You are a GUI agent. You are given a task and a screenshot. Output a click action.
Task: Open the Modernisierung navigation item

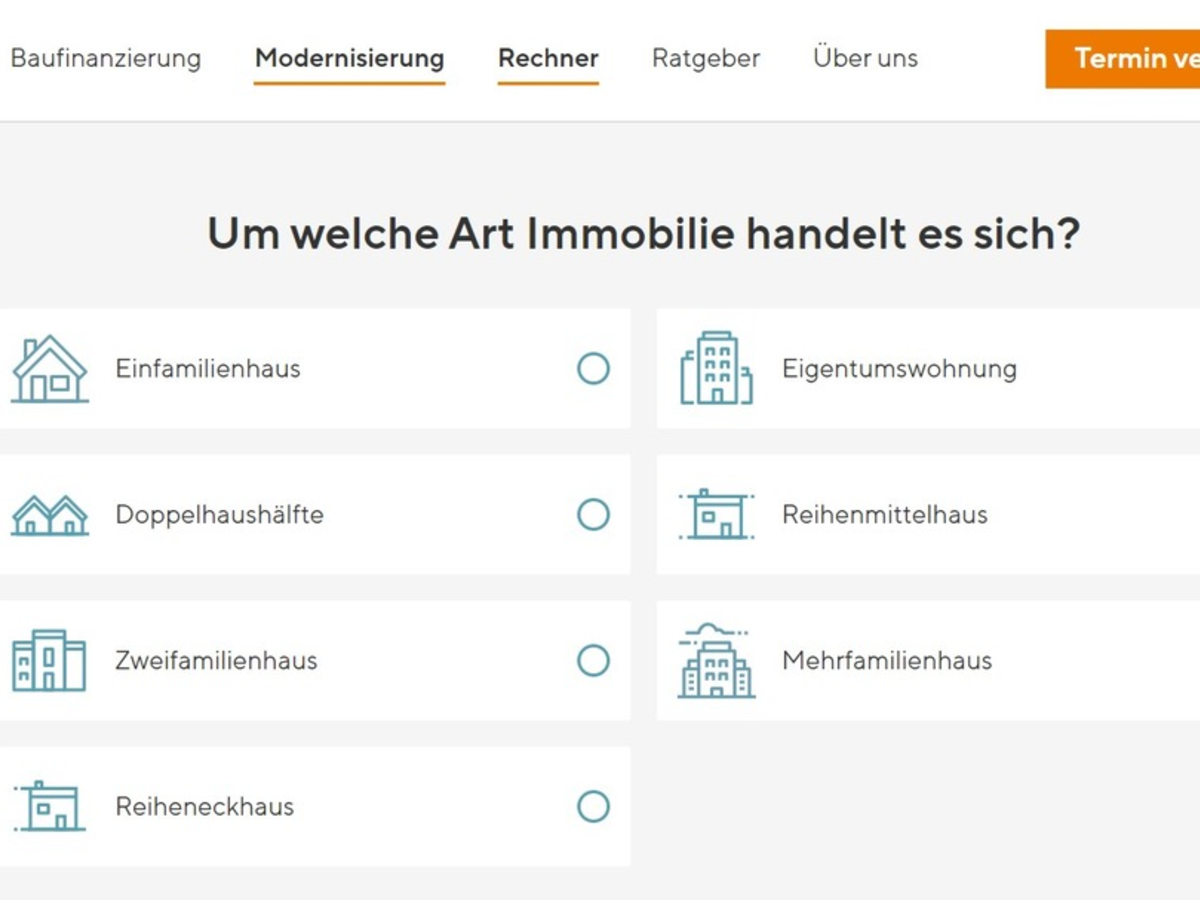[349, 58]
